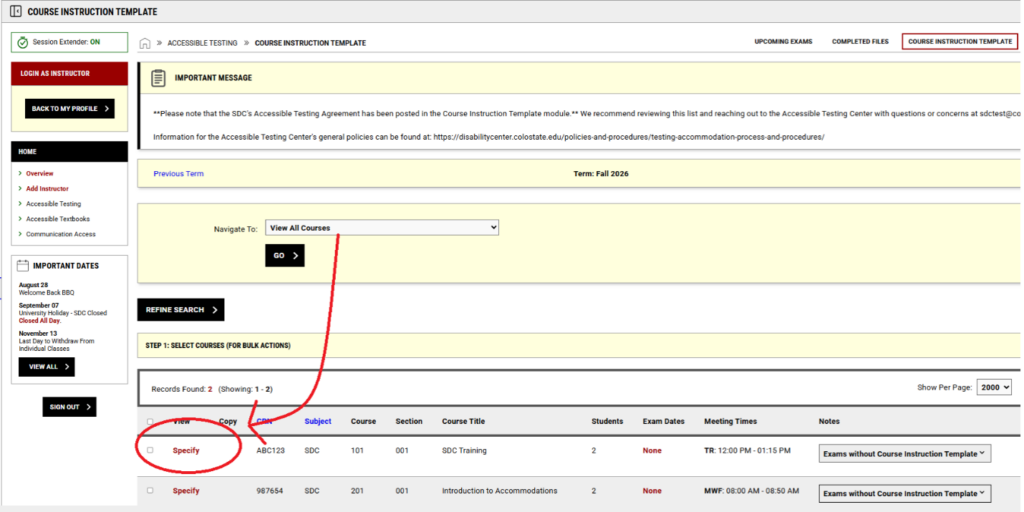Viewport: 1024px width, 512px height.
Task: Open Add Instructor in the Home menu
Action: pos(47,189)
